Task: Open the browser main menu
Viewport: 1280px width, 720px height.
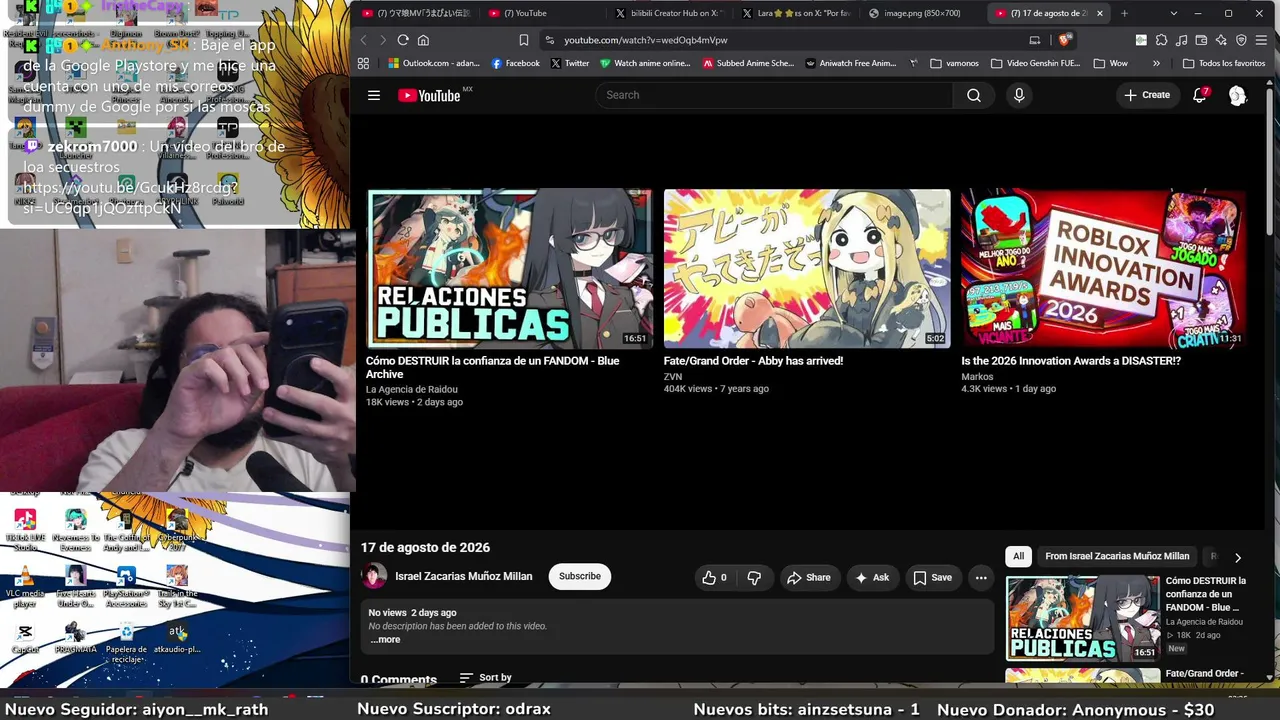Action: [x=1262, y=40]
